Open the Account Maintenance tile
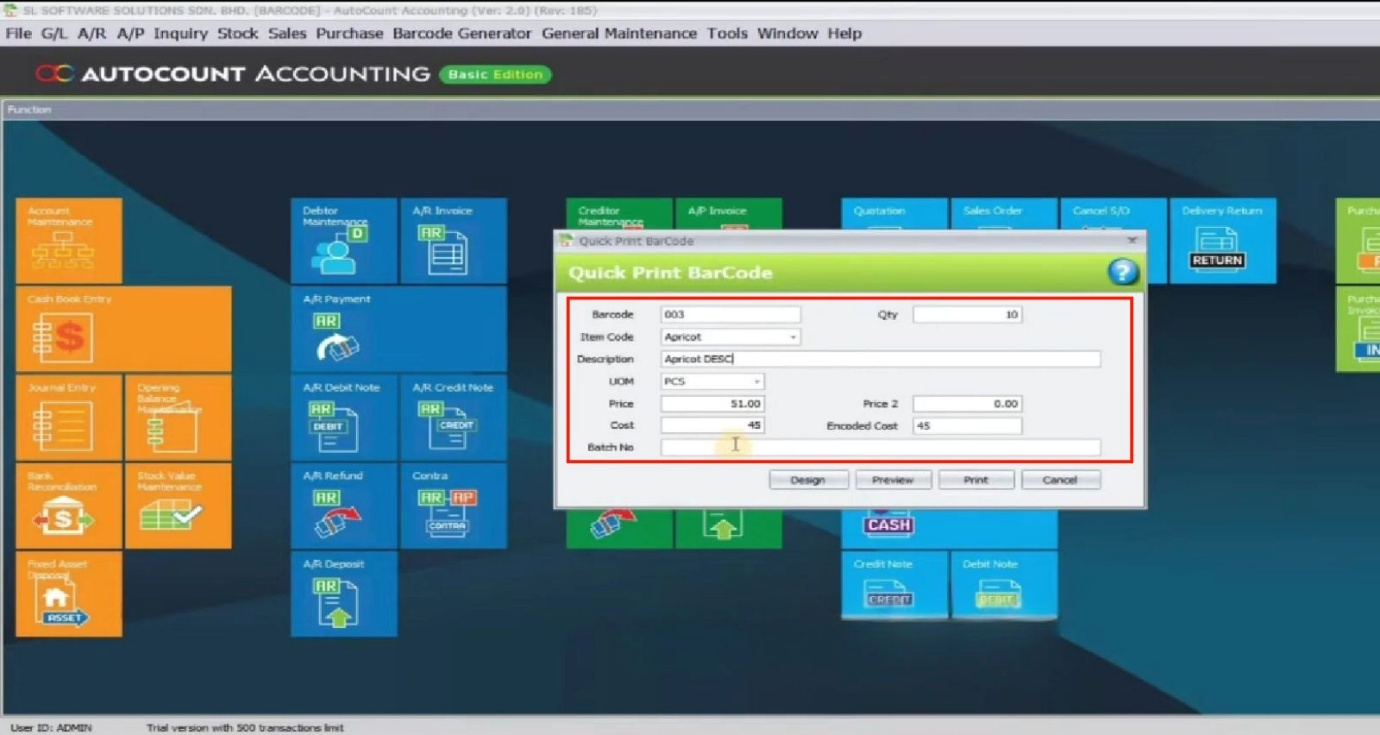Image resolution: width=1380 pixels, height=735 pixels. 68,241
